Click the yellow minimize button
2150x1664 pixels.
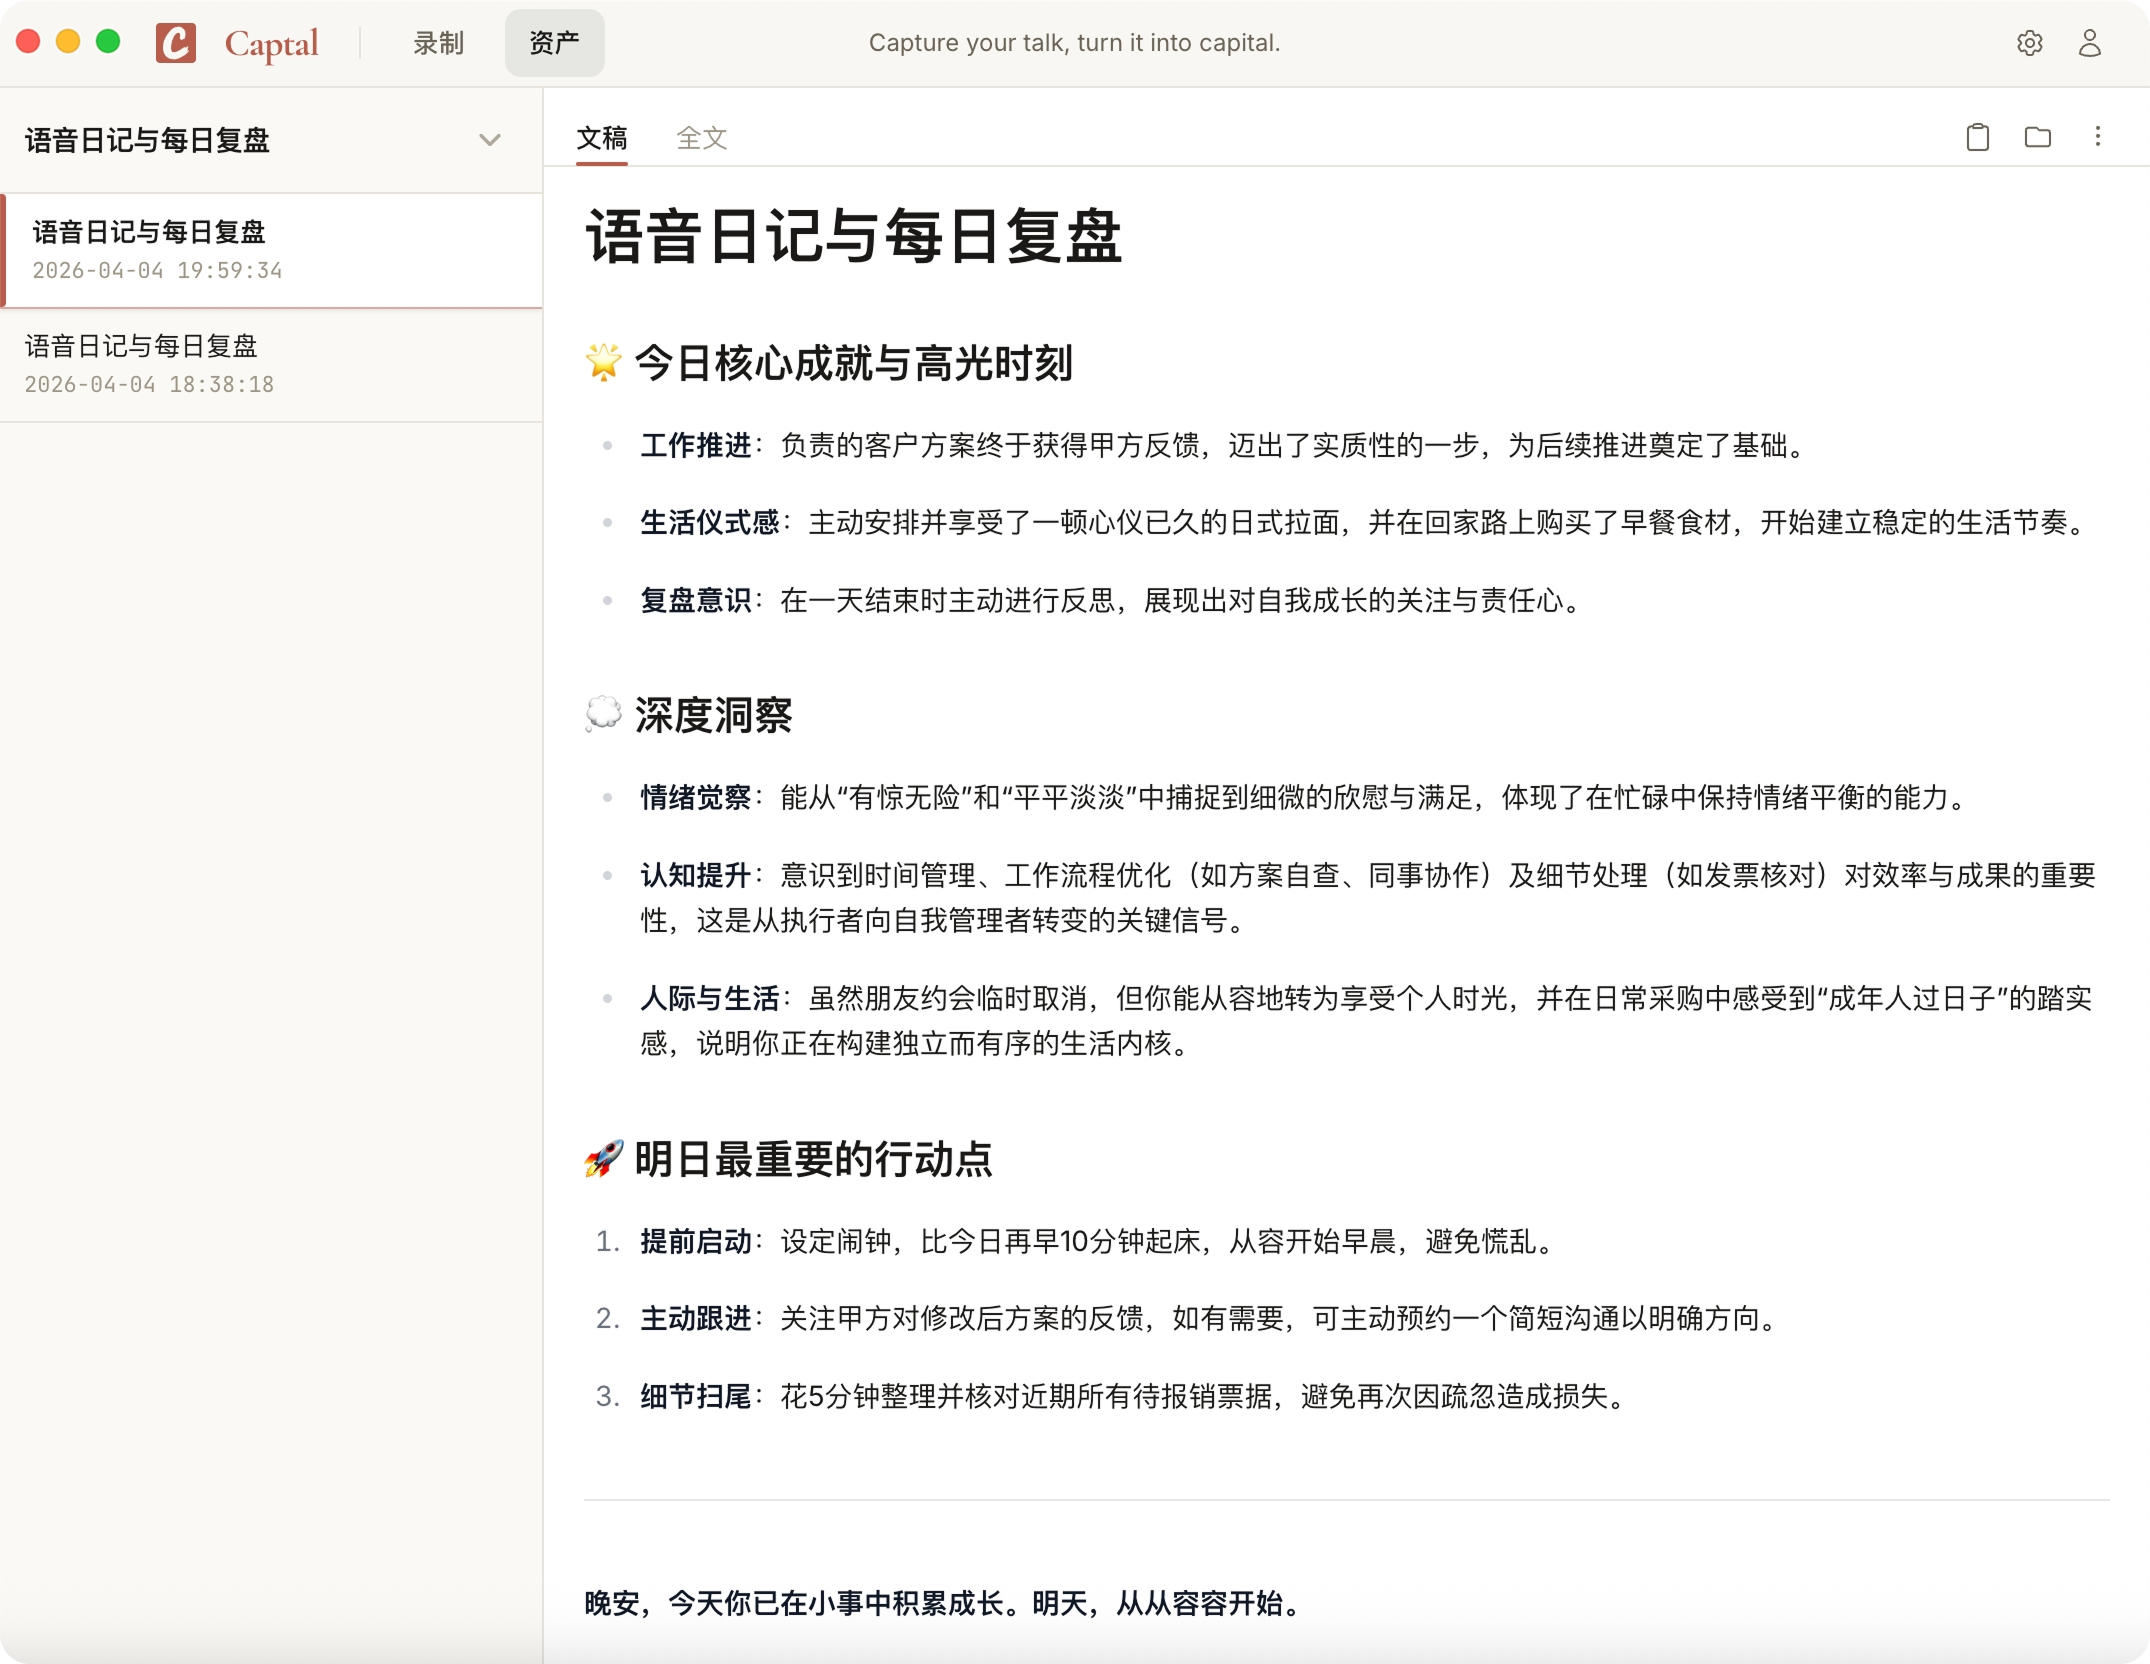pyautogui.click(x=66, y=42)
